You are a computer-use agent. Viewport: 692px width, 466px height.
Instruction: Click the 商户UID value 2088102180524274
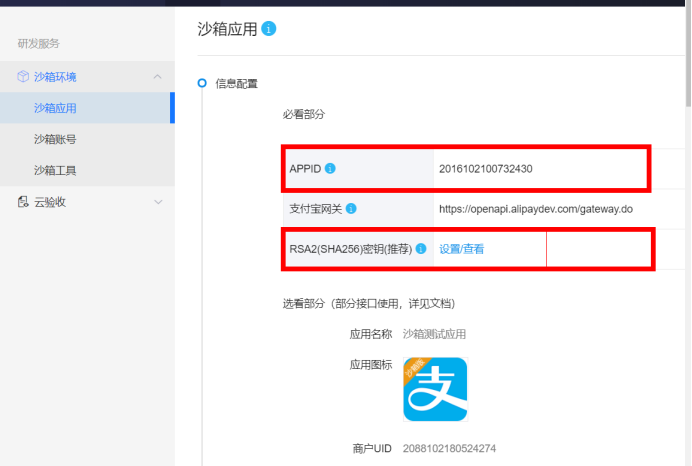(449, 448)
